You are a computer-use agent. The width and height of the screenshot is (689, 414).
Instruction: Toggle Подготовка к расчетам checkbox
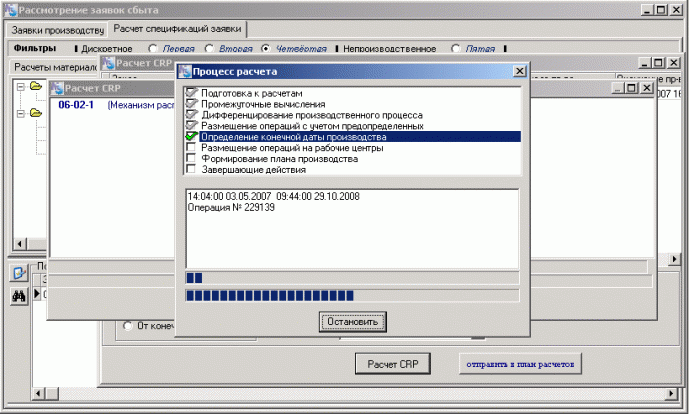click(191, 92)
